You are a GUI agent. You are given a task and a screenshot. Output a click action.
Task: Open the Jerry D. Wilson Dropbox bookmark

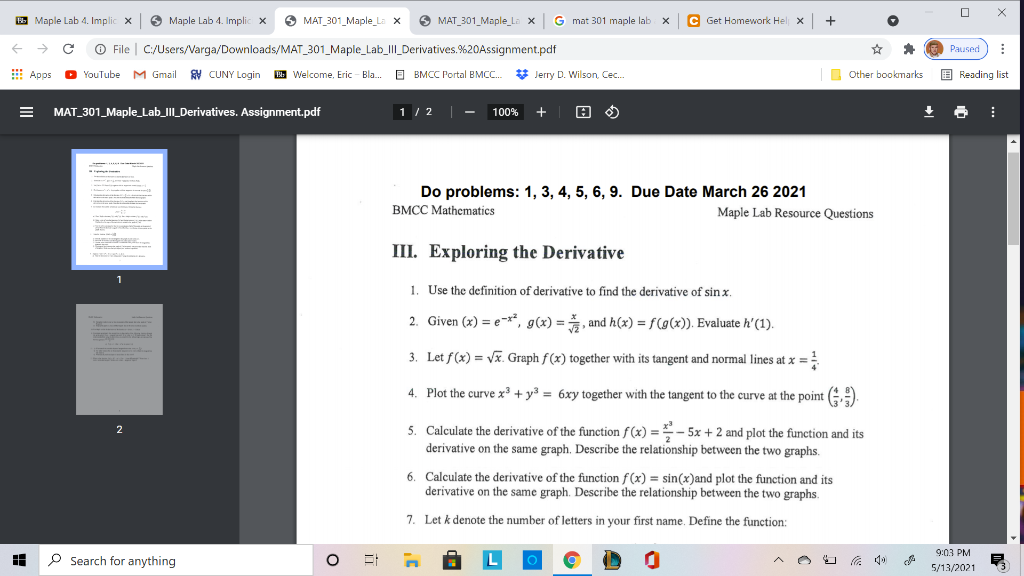tap(570, 74)
